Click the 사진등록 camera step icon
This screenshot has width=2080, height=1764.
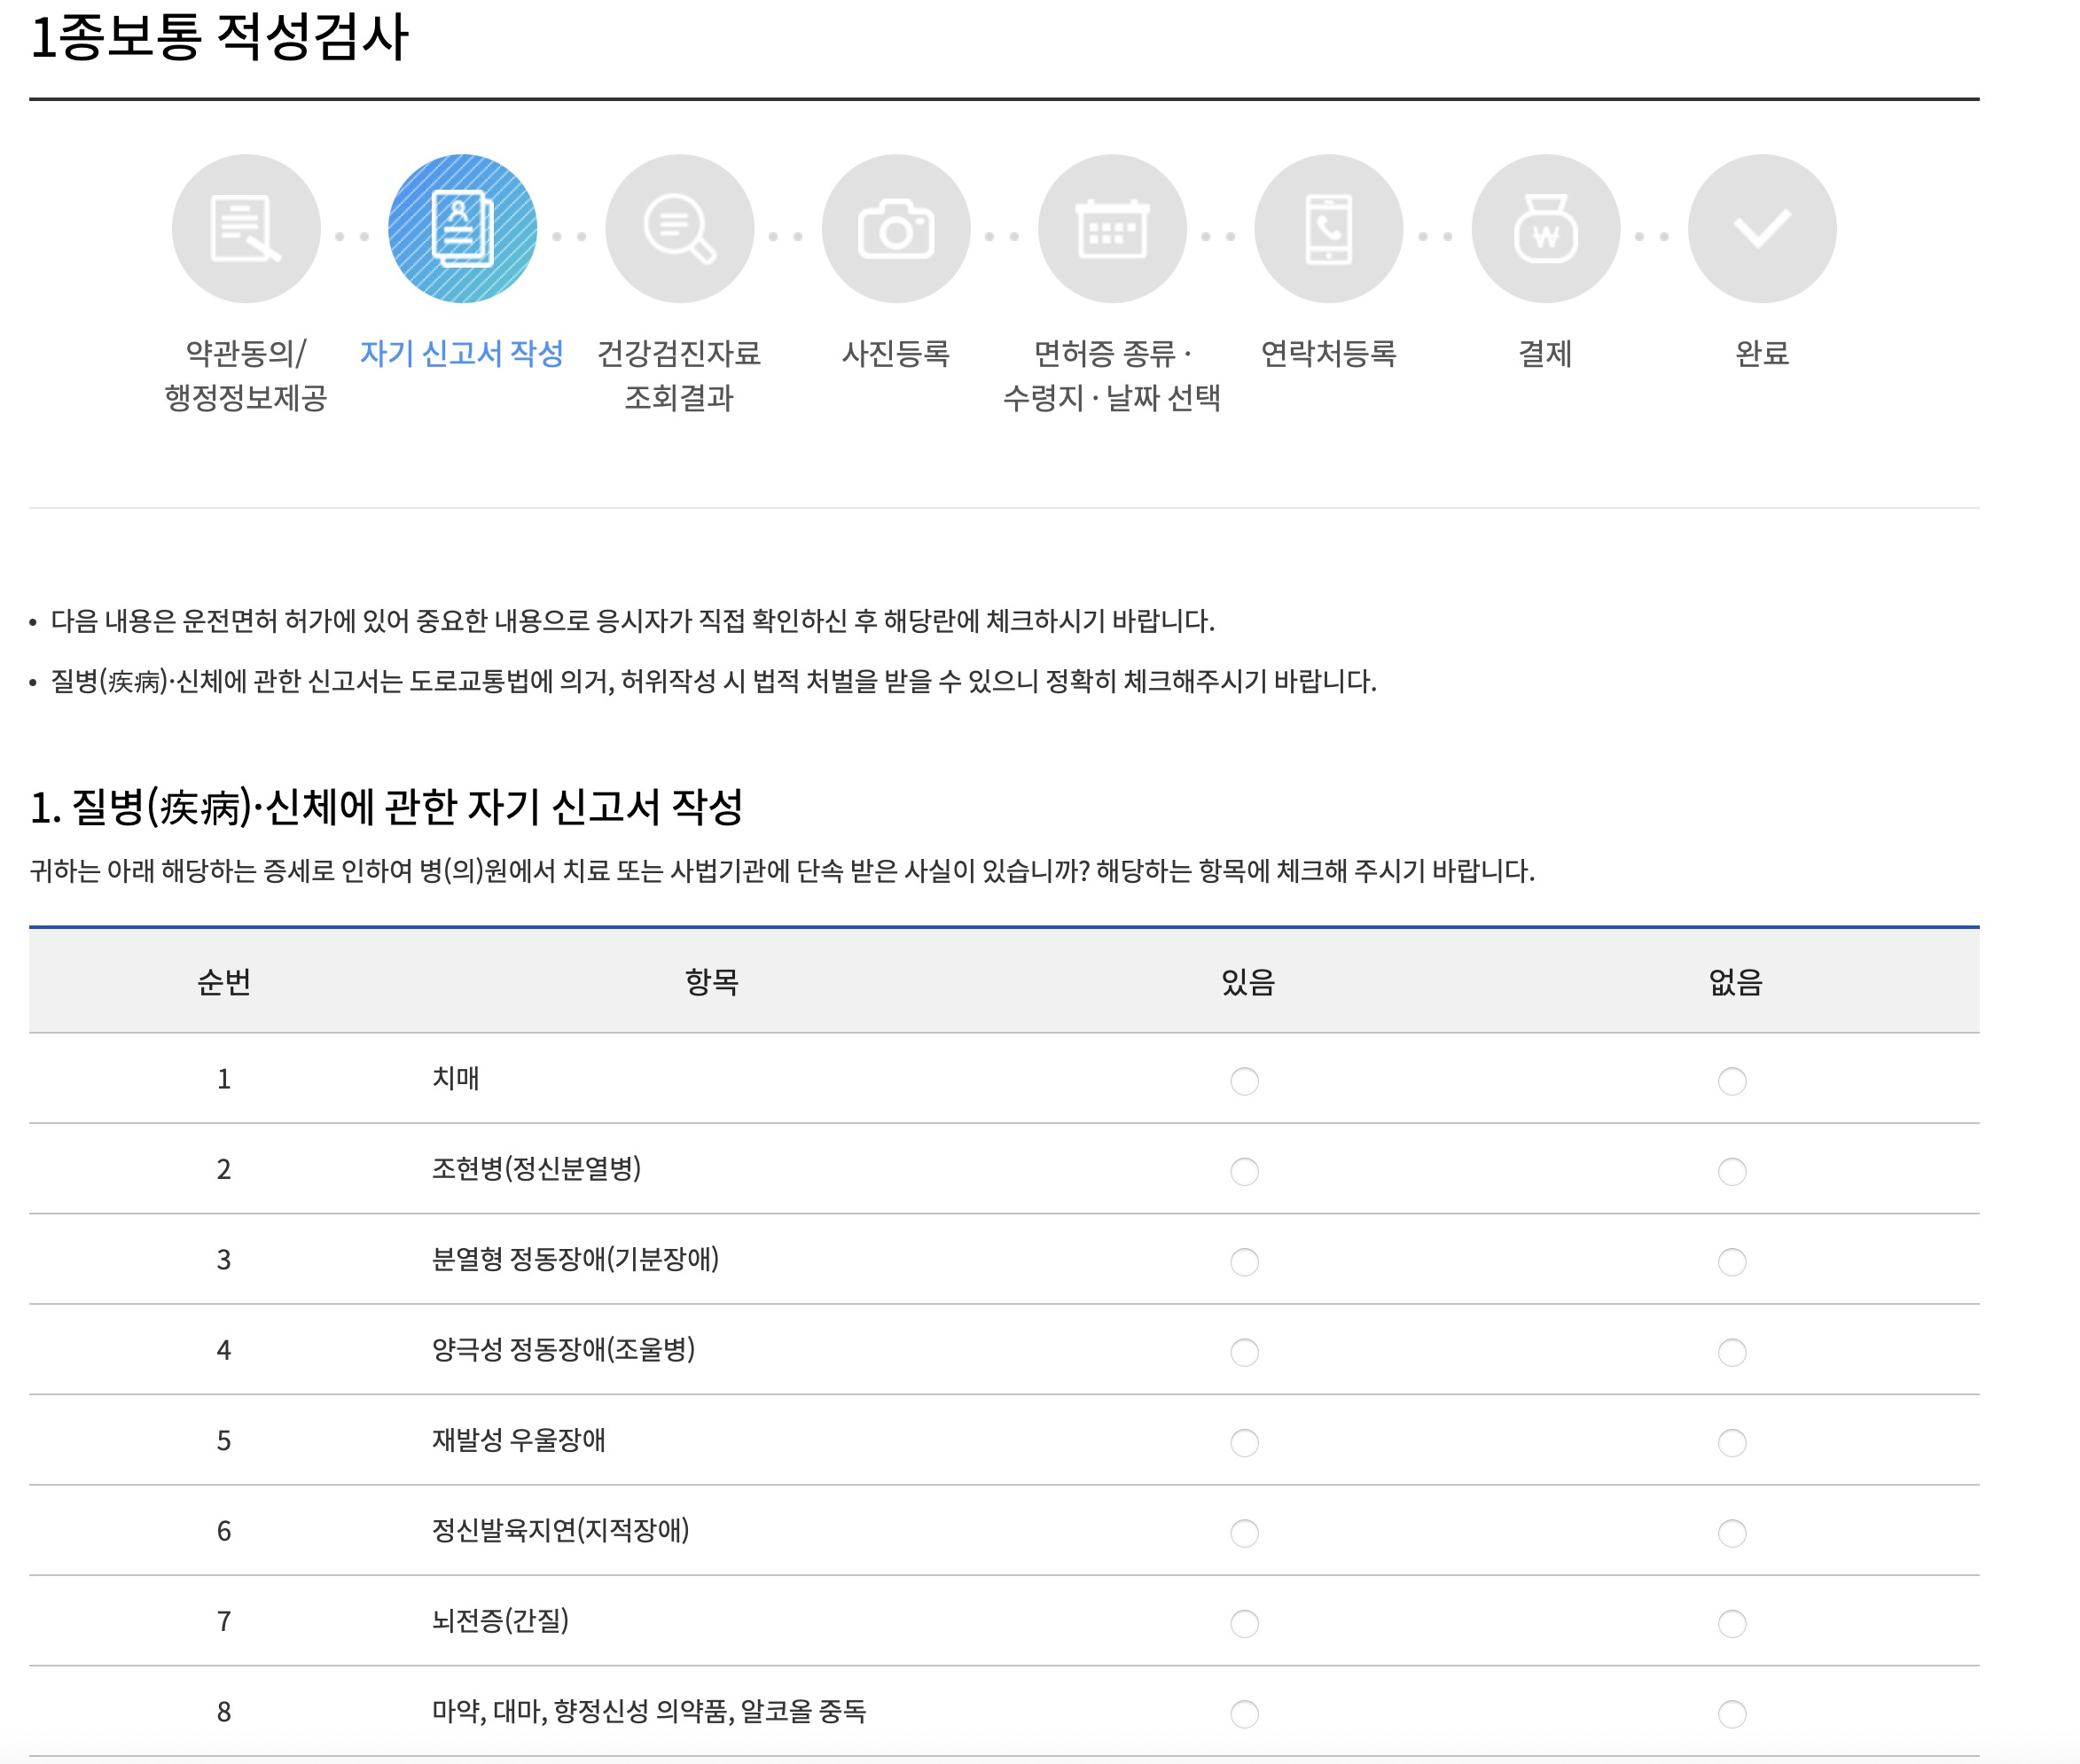click(896, 229)
